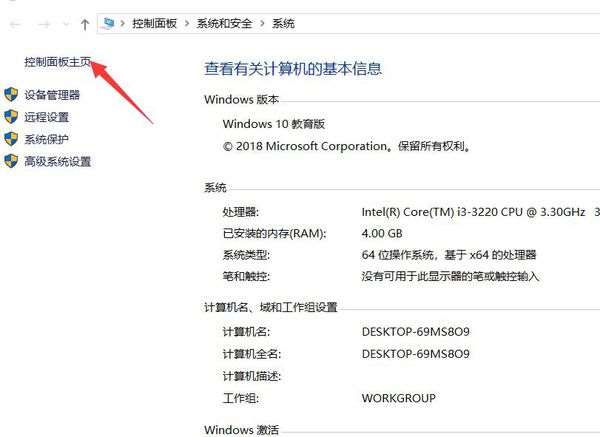
Task: Click 已安装的内存(RAM) label
Action: [274, 233]
